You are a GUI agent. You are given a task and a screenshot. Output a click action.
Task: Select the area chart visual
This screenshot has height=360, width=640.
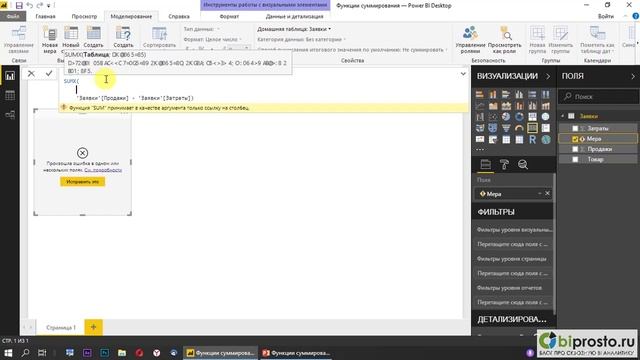click(x=493, y=106)
